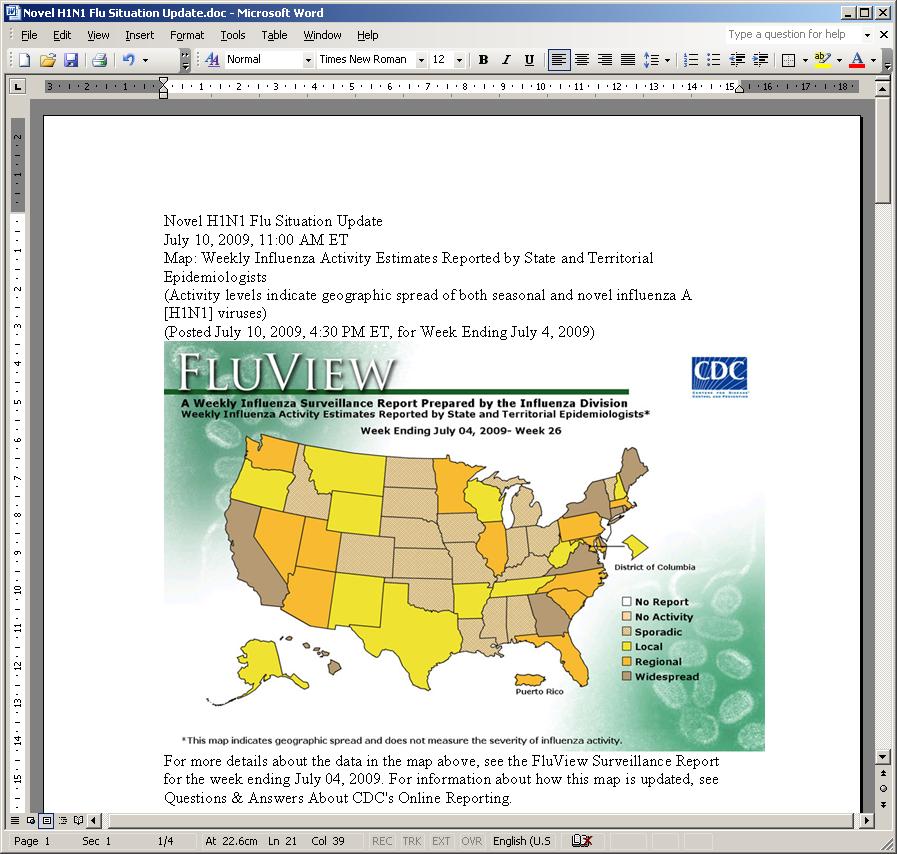Toggle OVR overtype mode in status bar
Screen dimensions: 897x854
[471, 841]
